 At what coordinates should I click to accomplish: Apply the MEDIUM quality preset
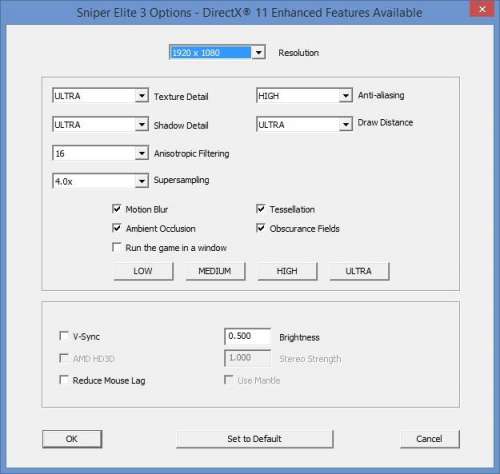(215, 271)
